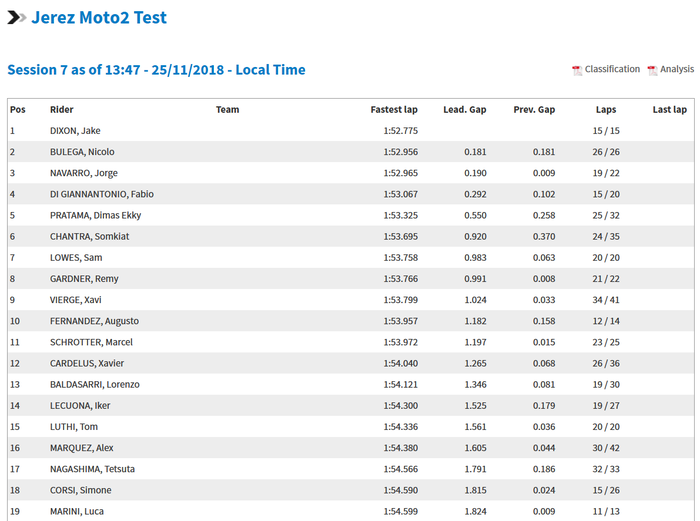This screenshot has width=700, height=521.
Task: Click the Last lap column header
Action: click(669, 110)
